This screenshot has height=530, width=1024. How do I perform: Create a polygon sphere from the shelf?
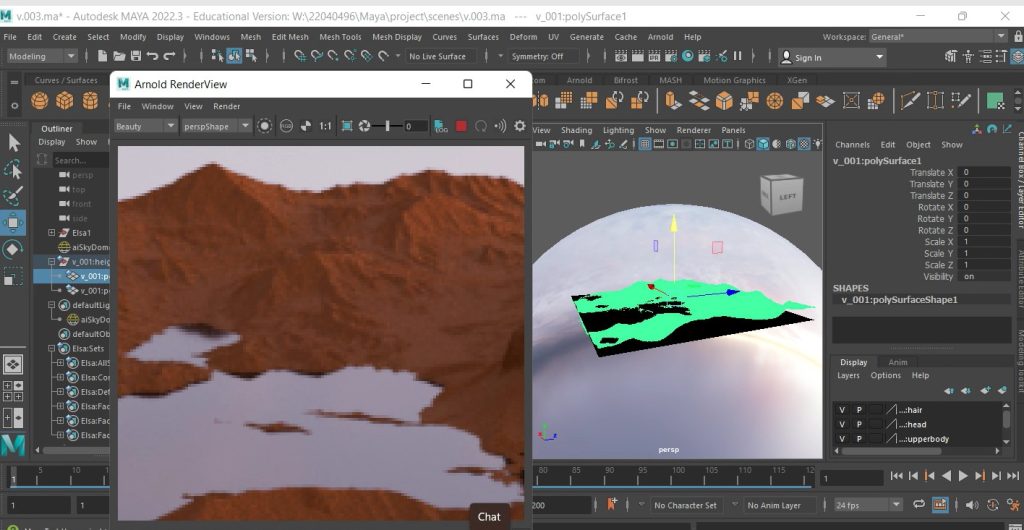click(x=40, y=101)
